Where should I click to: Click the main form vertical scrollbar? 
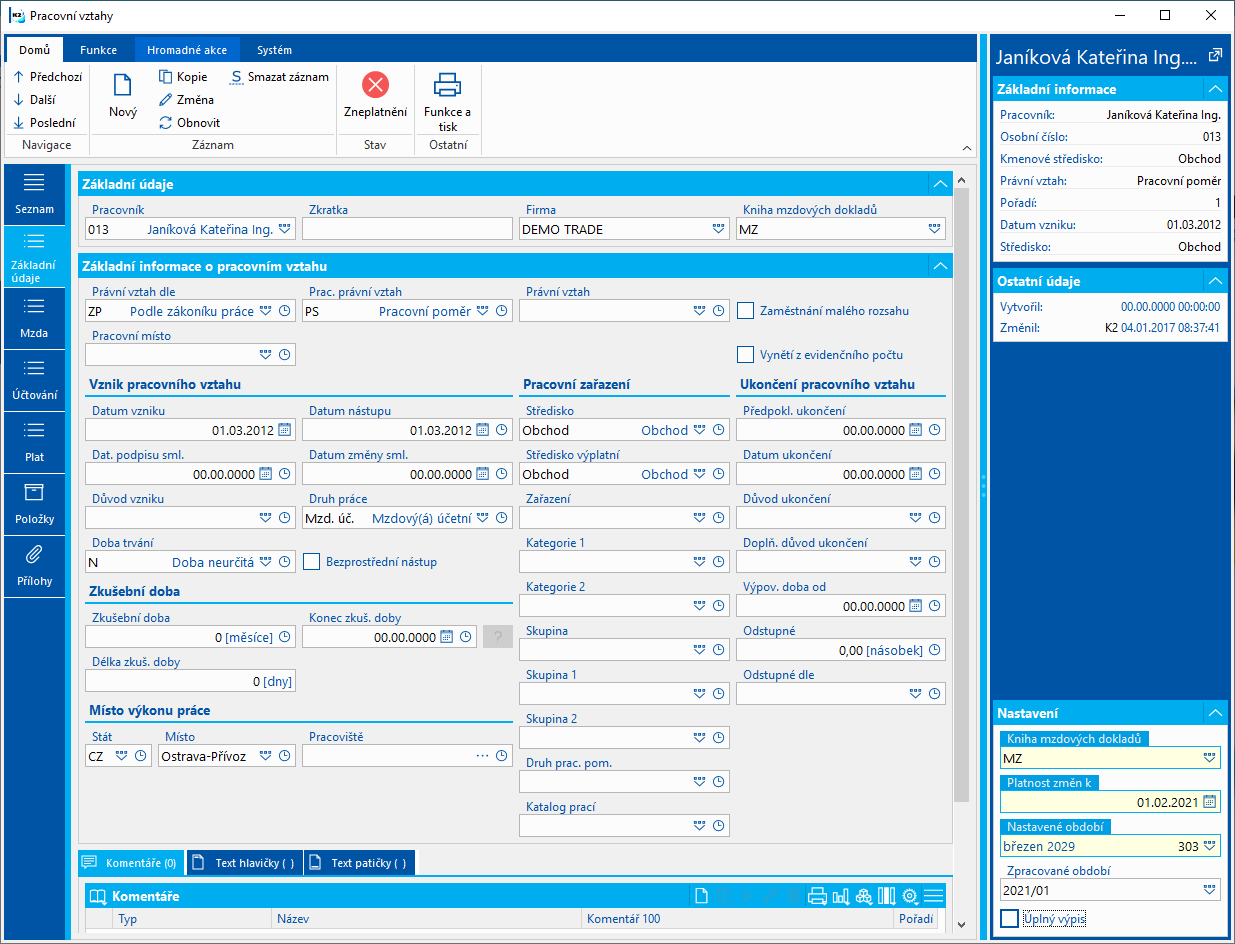[x=962, y=496]
